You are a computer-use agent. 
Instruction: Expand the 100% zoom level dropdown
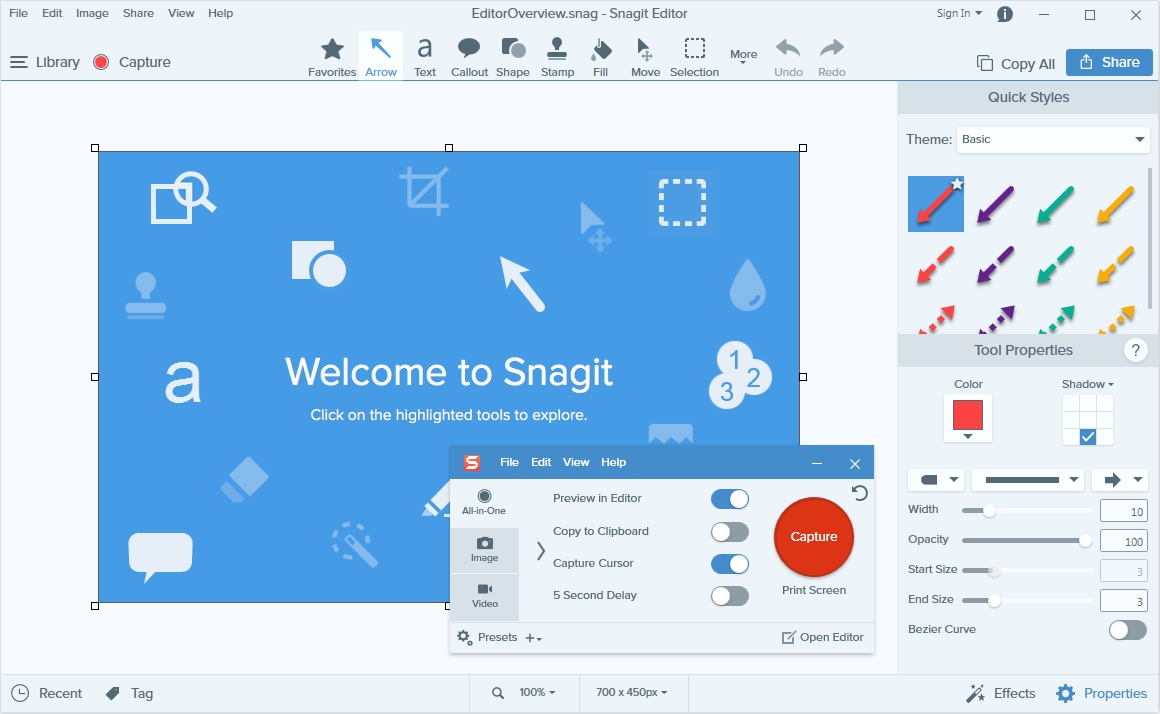point(536,693)
